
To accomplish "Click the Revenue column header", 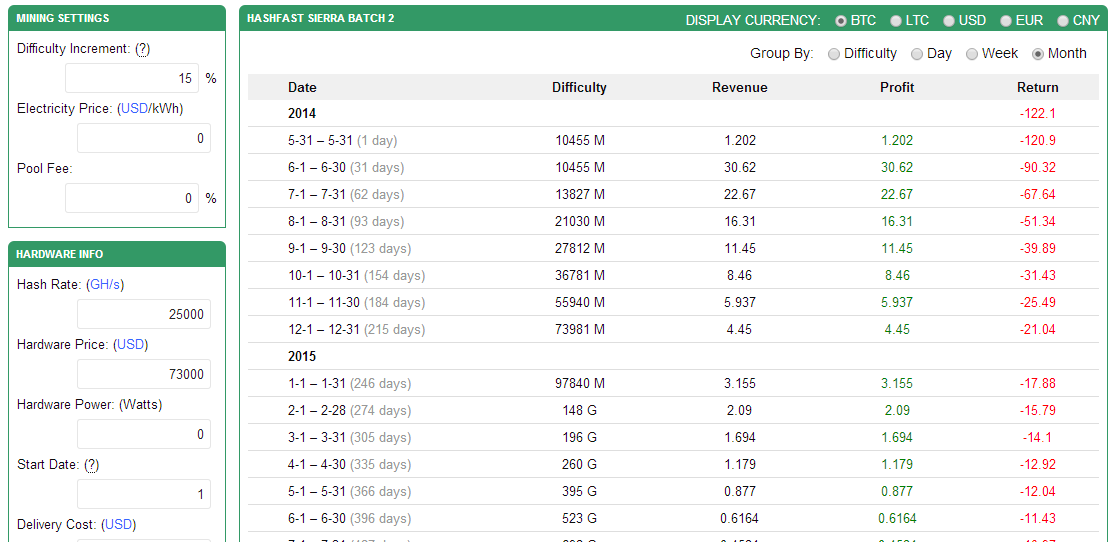I will click(740, 87).
